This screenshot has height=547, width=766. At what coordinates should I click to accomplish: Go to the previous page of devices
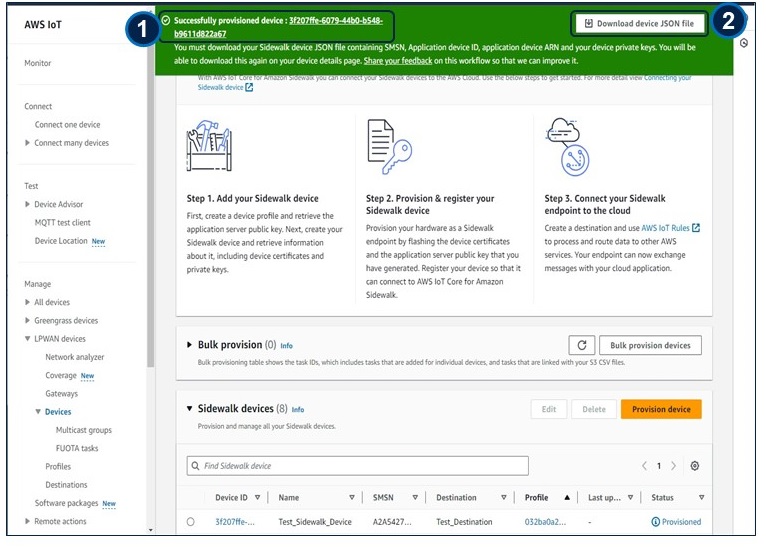(x=644, y=466)
